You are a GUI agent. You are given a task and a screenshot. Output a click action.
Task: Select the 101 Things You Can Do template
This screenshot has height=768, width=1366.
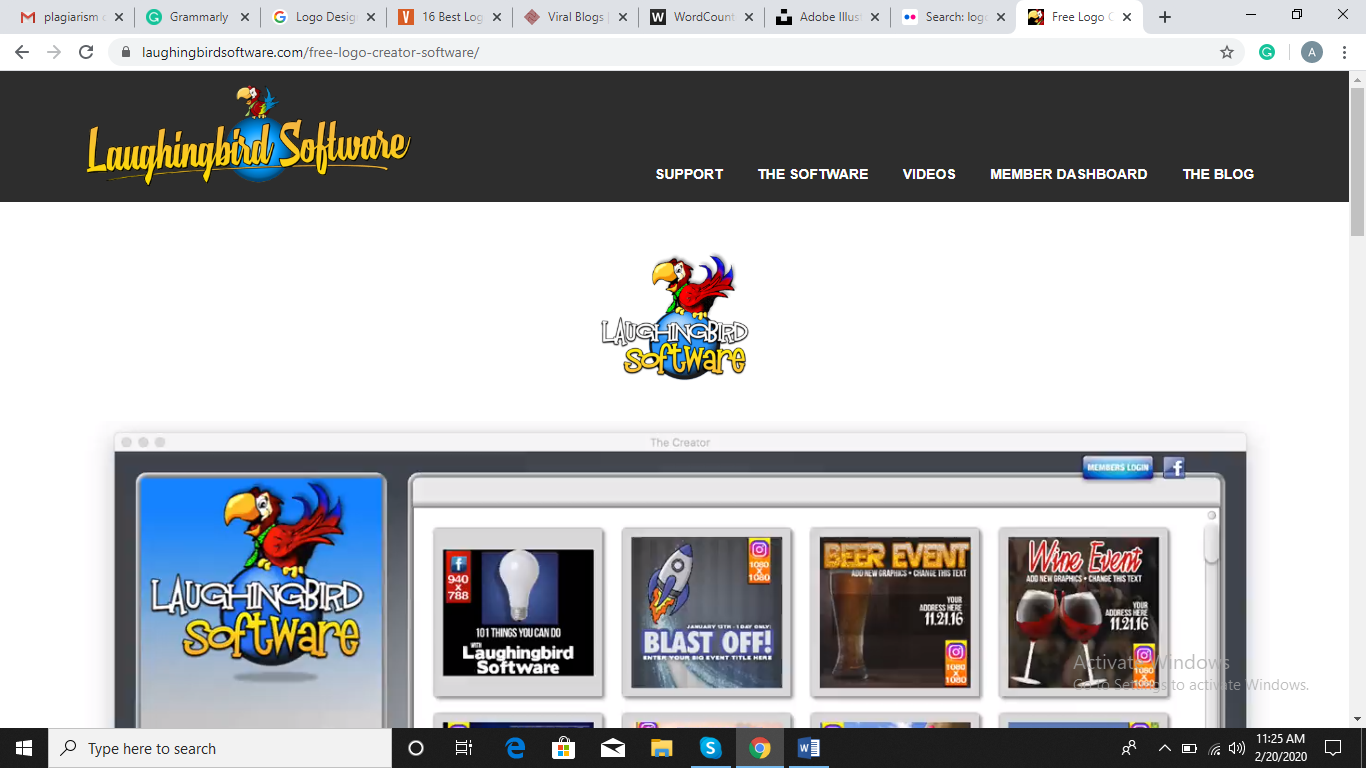518,612
